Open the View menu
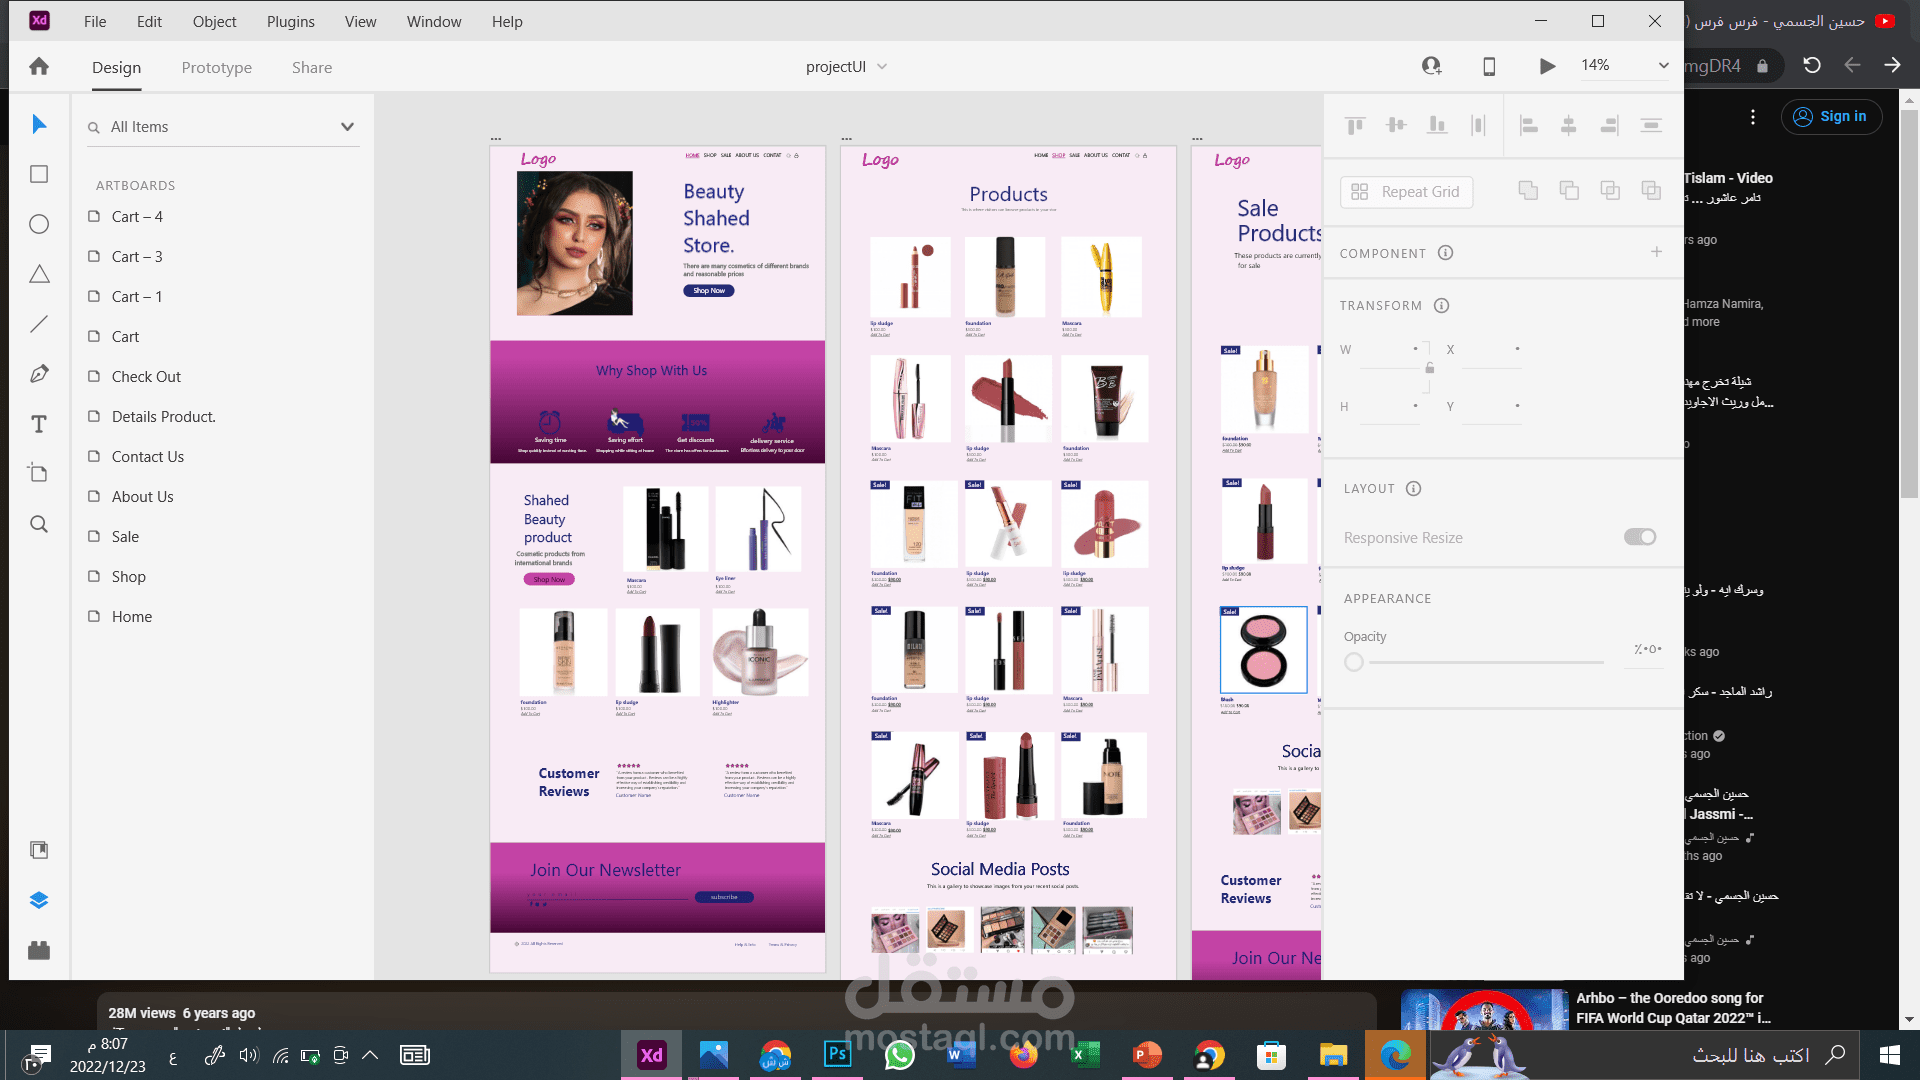This screenshot has height=1080, width=1920. [361, 21]
